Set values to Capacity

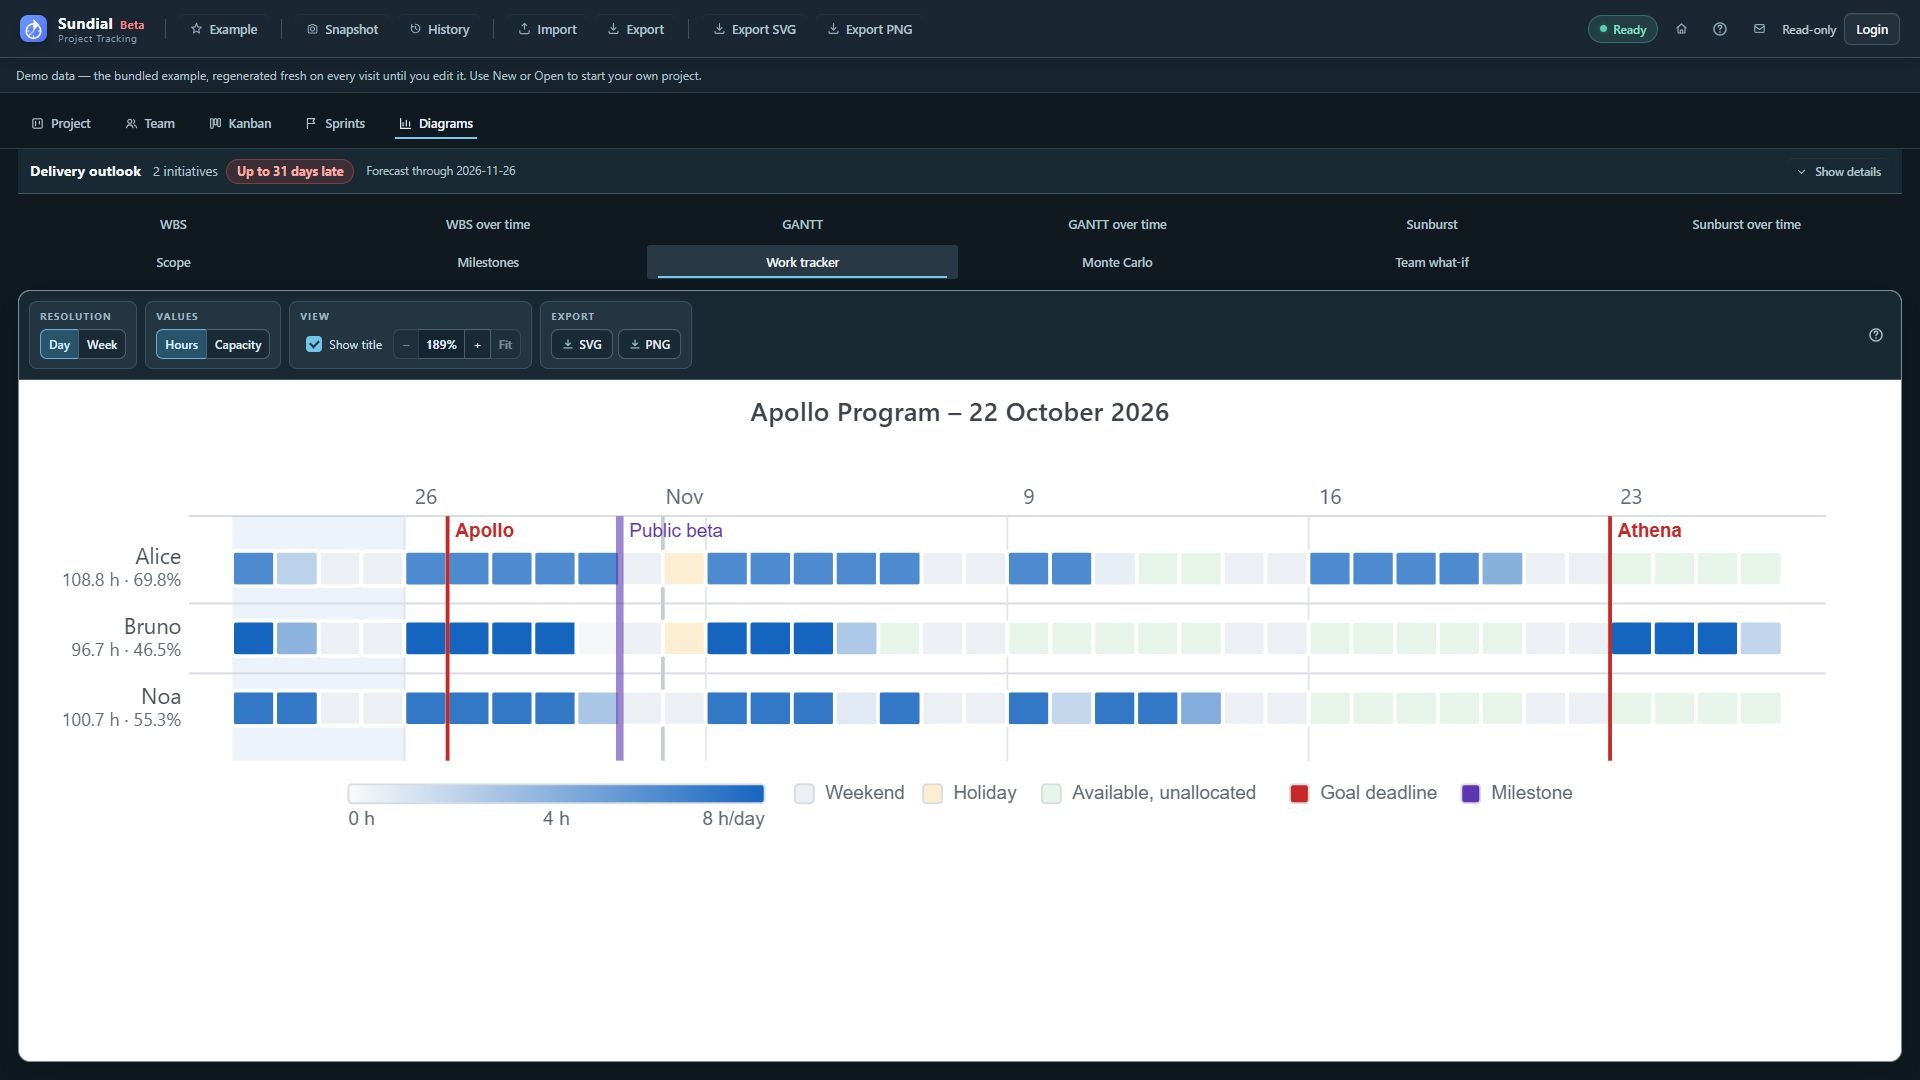click(x=238, y=345)
